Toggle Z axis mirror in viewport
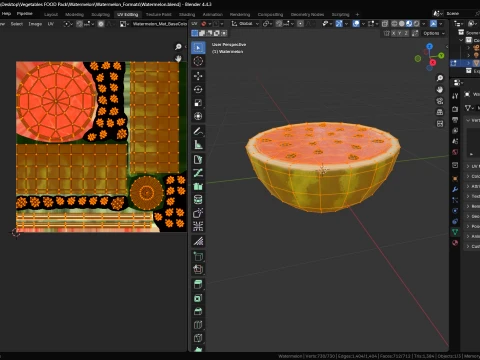Image resolution: width=480 pixels, height=360 pixels. [x=406, y=33]
